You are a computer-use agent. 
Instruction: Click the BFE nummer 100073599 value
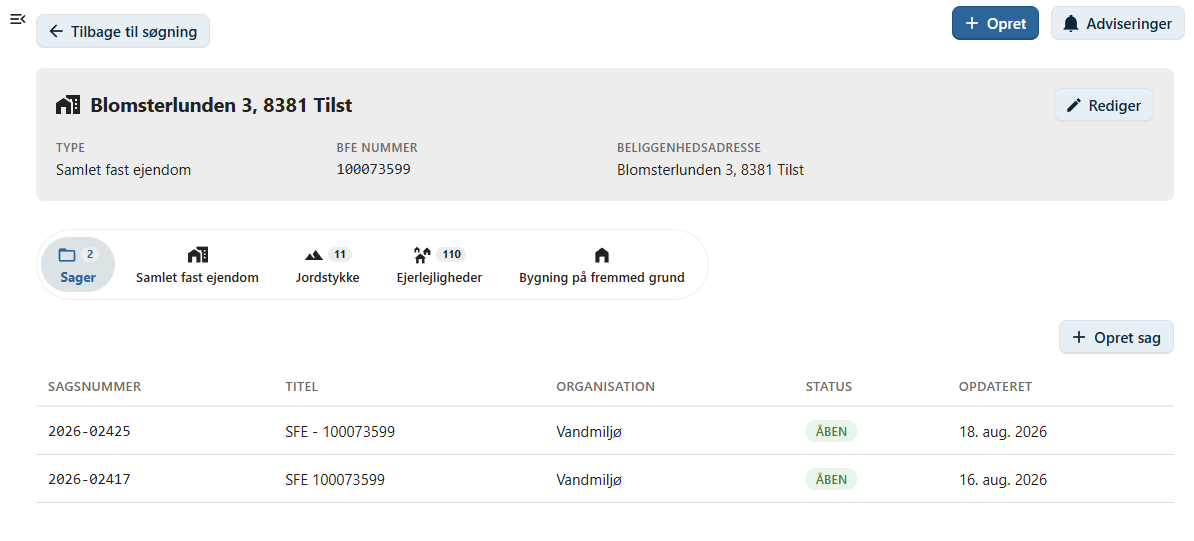[373, 169]
